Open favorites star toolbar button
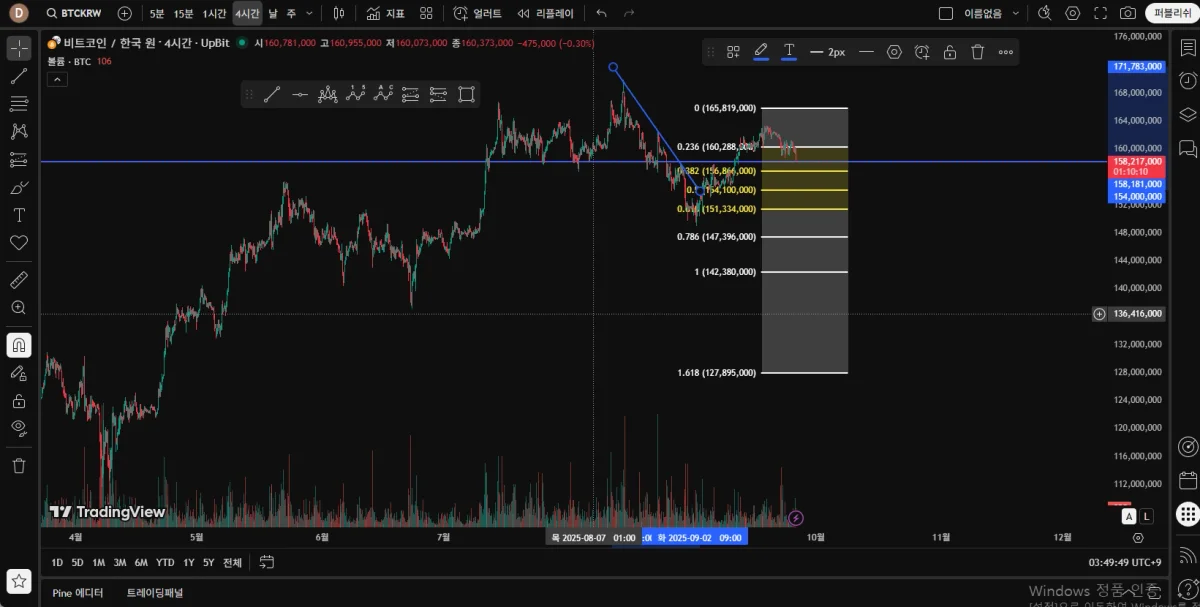1200x607 pixels. point(18,581)
